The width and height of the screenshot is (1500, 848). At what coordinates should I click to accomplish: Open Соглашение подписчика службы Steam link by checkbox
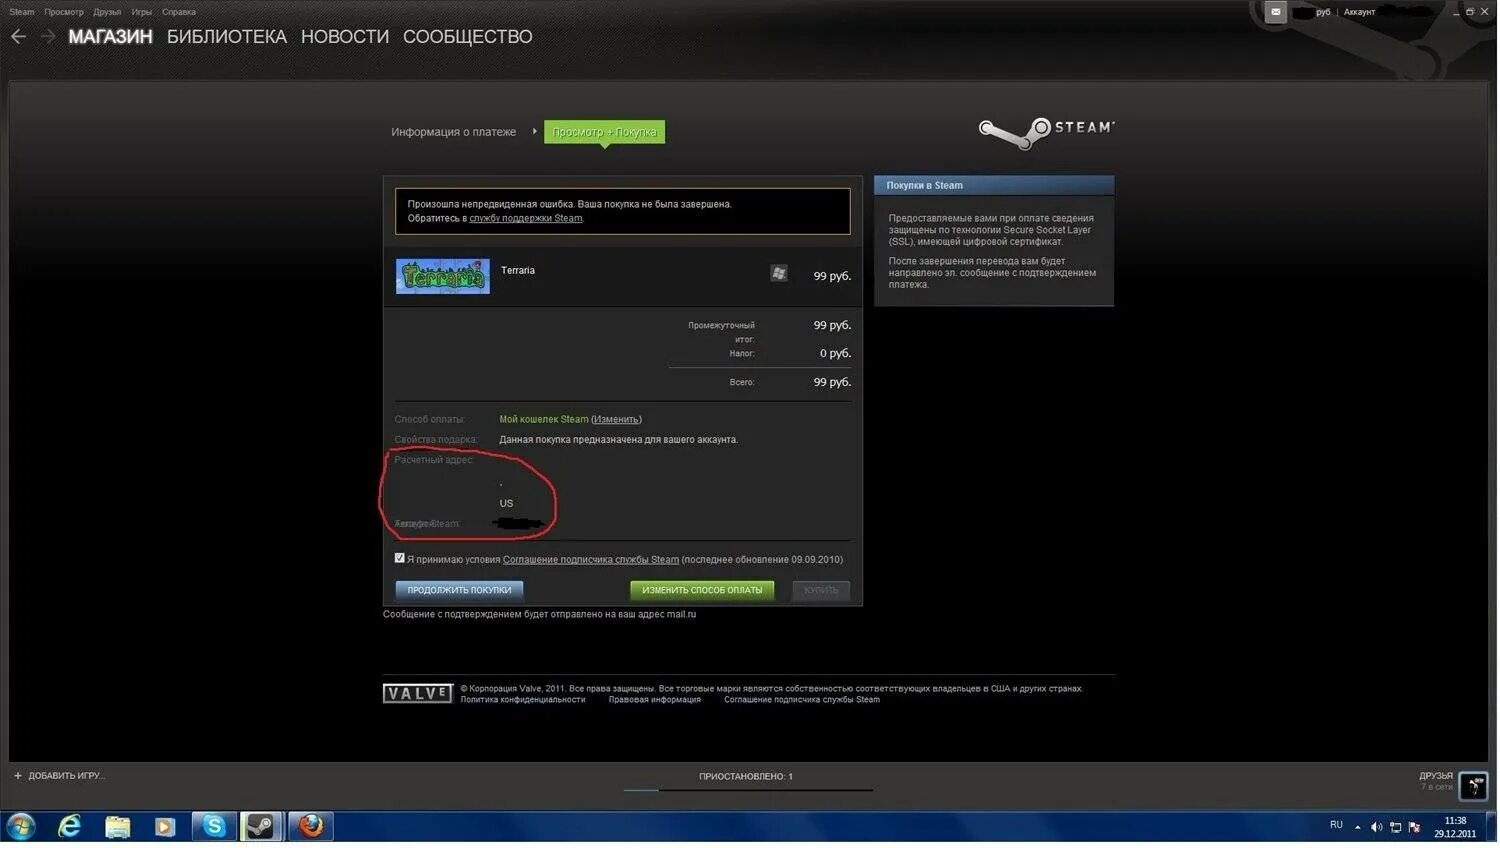point(591,560)
